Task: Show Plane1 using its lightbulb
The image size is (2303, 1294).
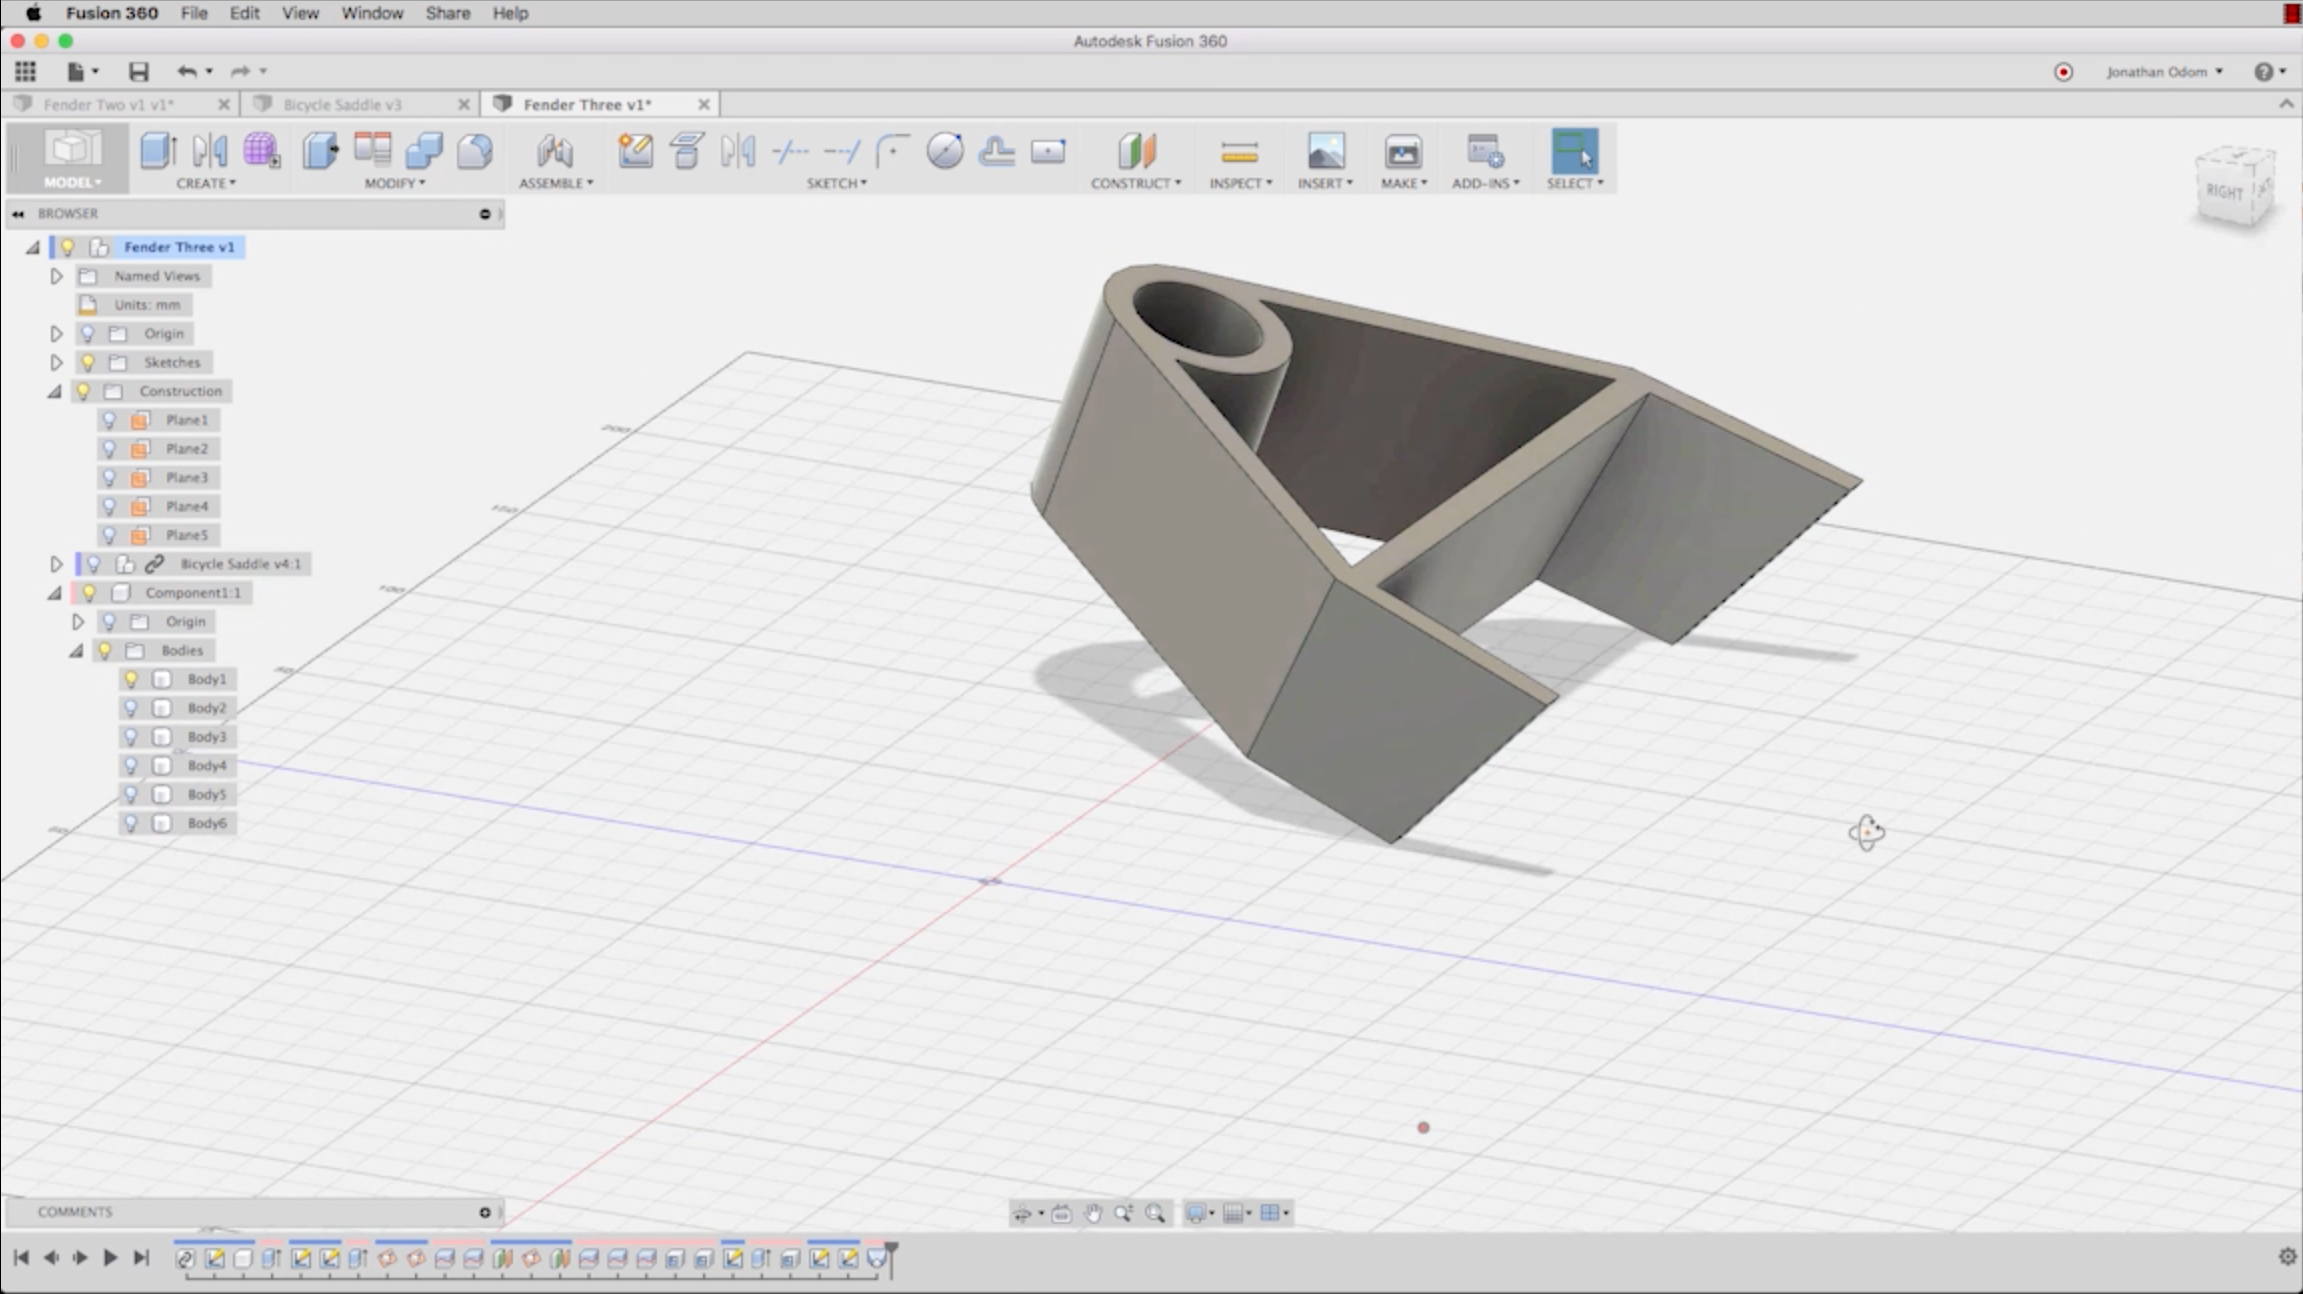Action: click(110, 420)
